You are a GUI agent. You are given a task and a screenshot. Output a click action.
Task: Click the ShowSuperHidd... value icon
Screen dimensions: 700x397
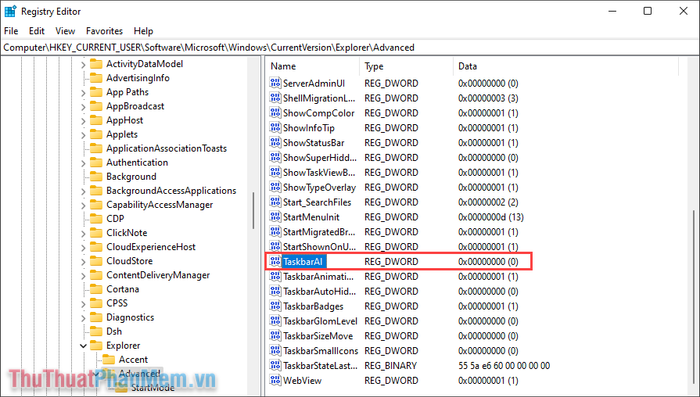pos(275,157)
